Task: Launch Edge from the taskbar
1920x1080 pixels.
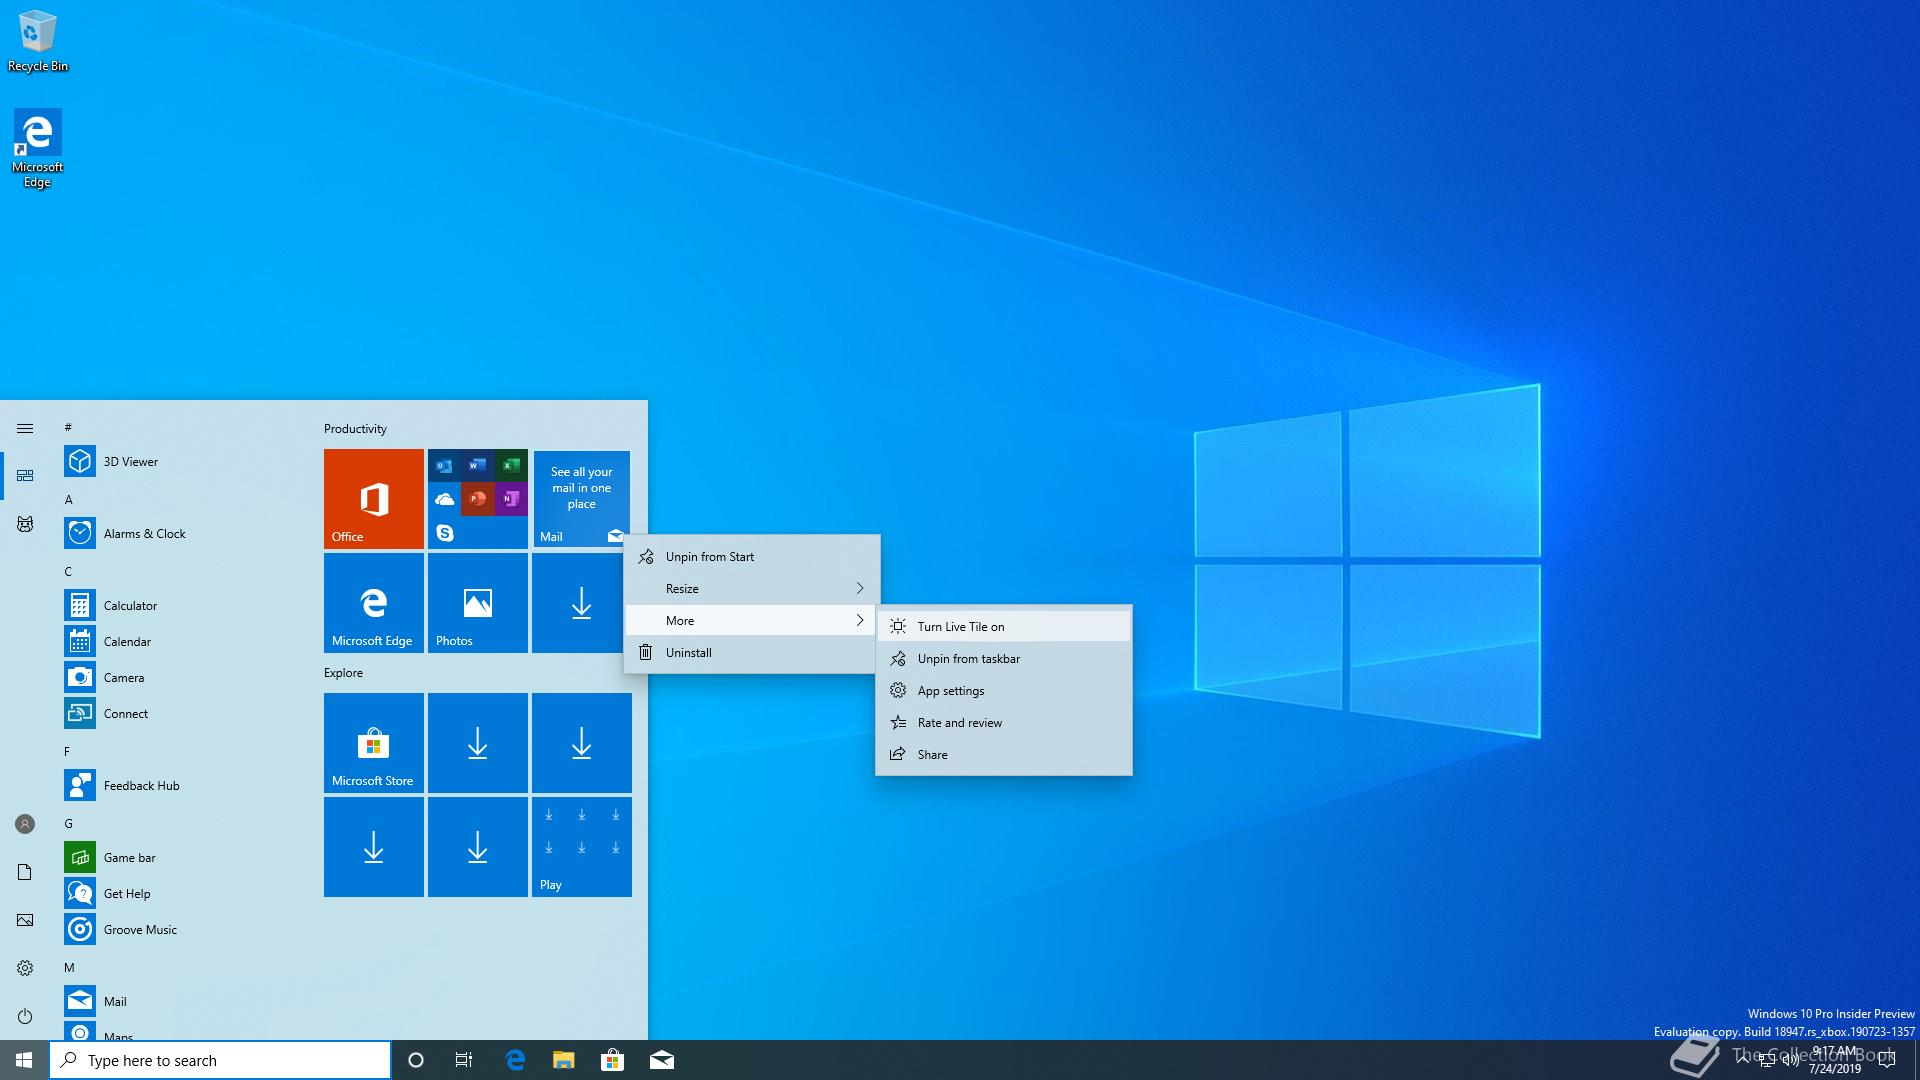Action: [515, 1060]
